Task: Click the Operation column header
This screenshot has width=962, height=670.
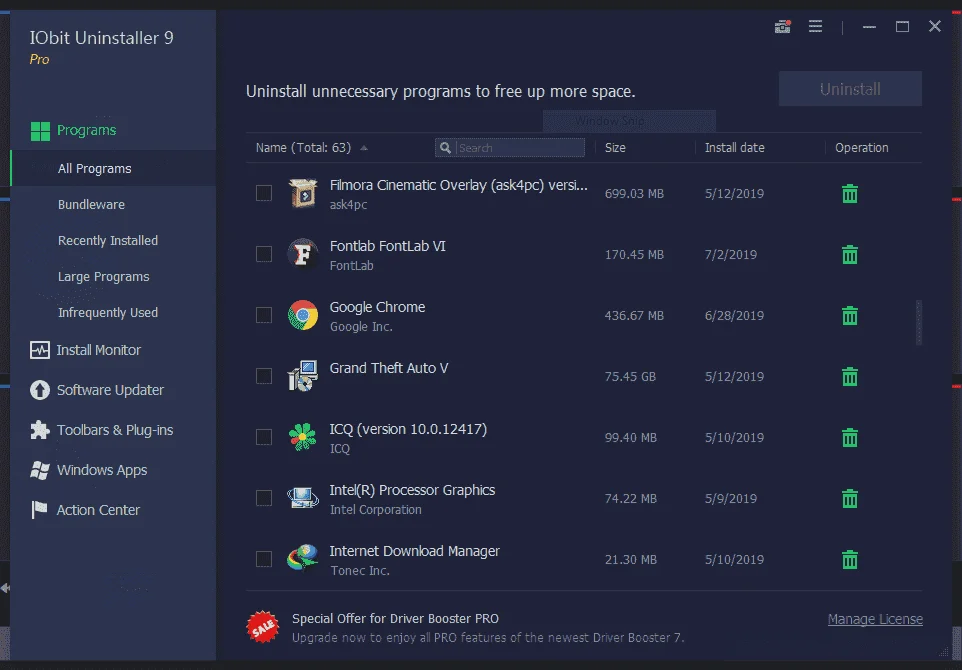Action: [861, 148]
